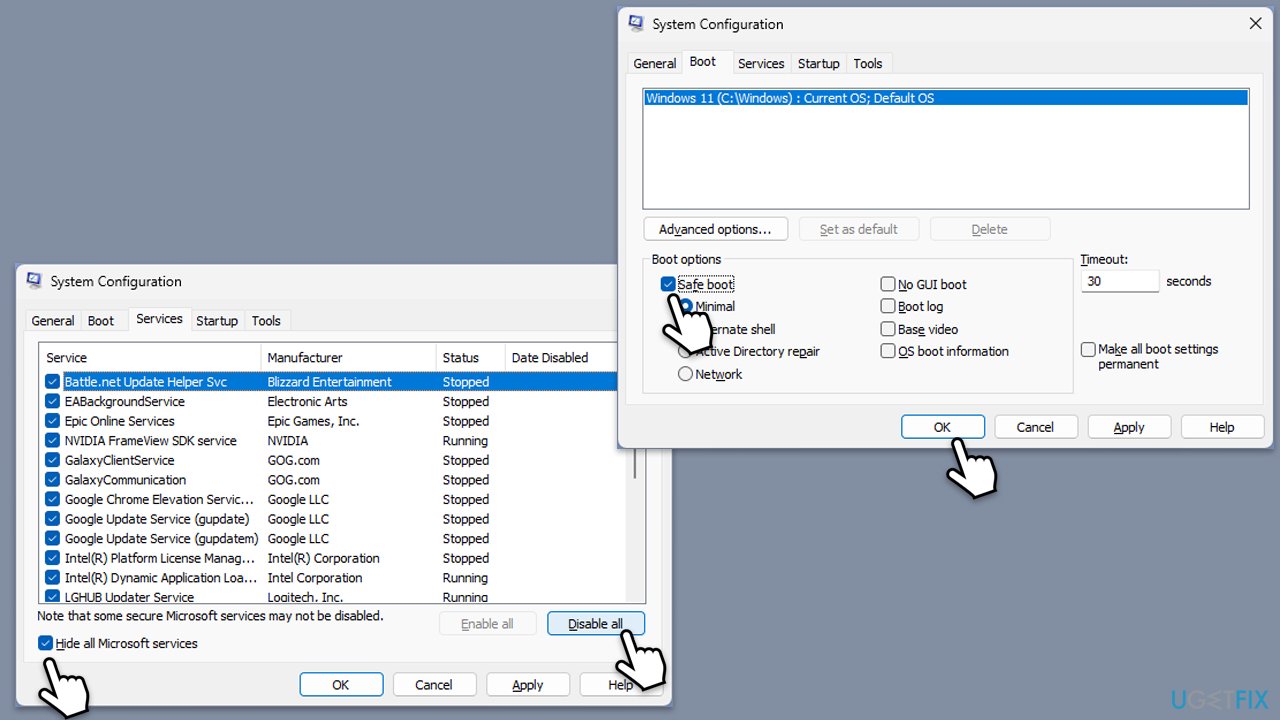Close the Boot System Configuration window
The image size is (1280, 720).
[x=1256, y=24]
